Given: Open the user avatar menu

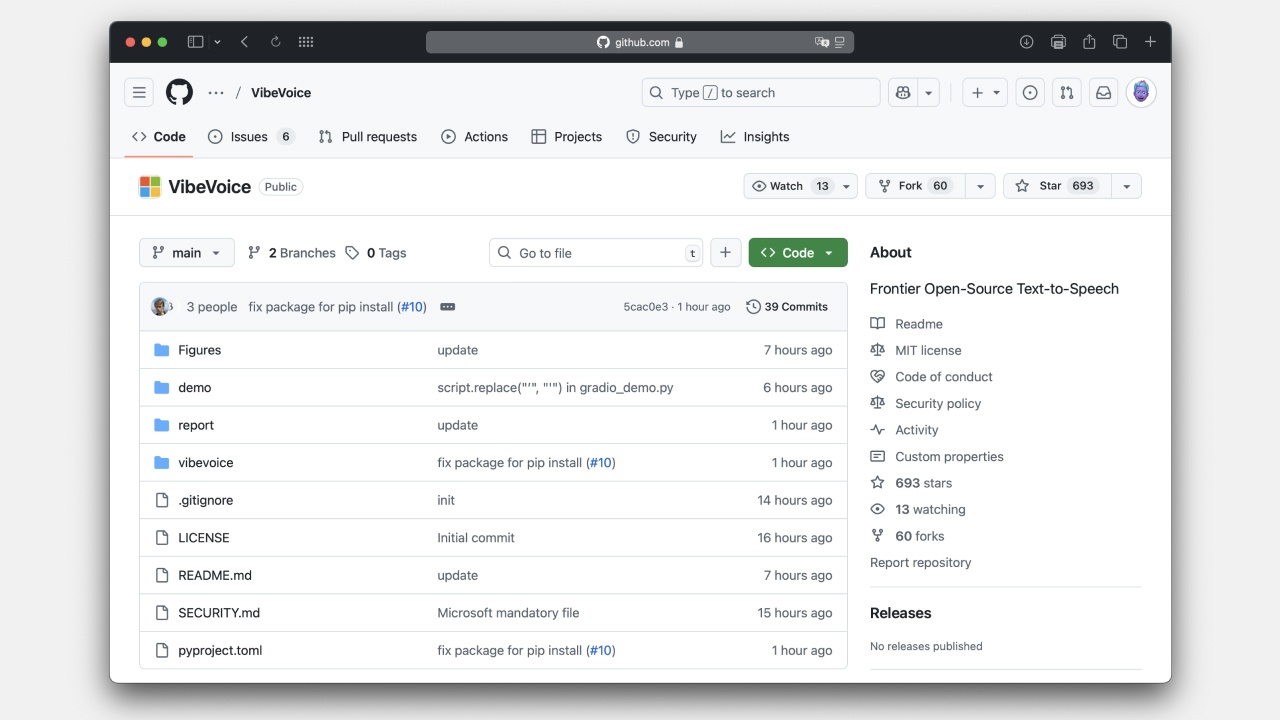Looking at the screenshot, I should tap(1141, 92).
